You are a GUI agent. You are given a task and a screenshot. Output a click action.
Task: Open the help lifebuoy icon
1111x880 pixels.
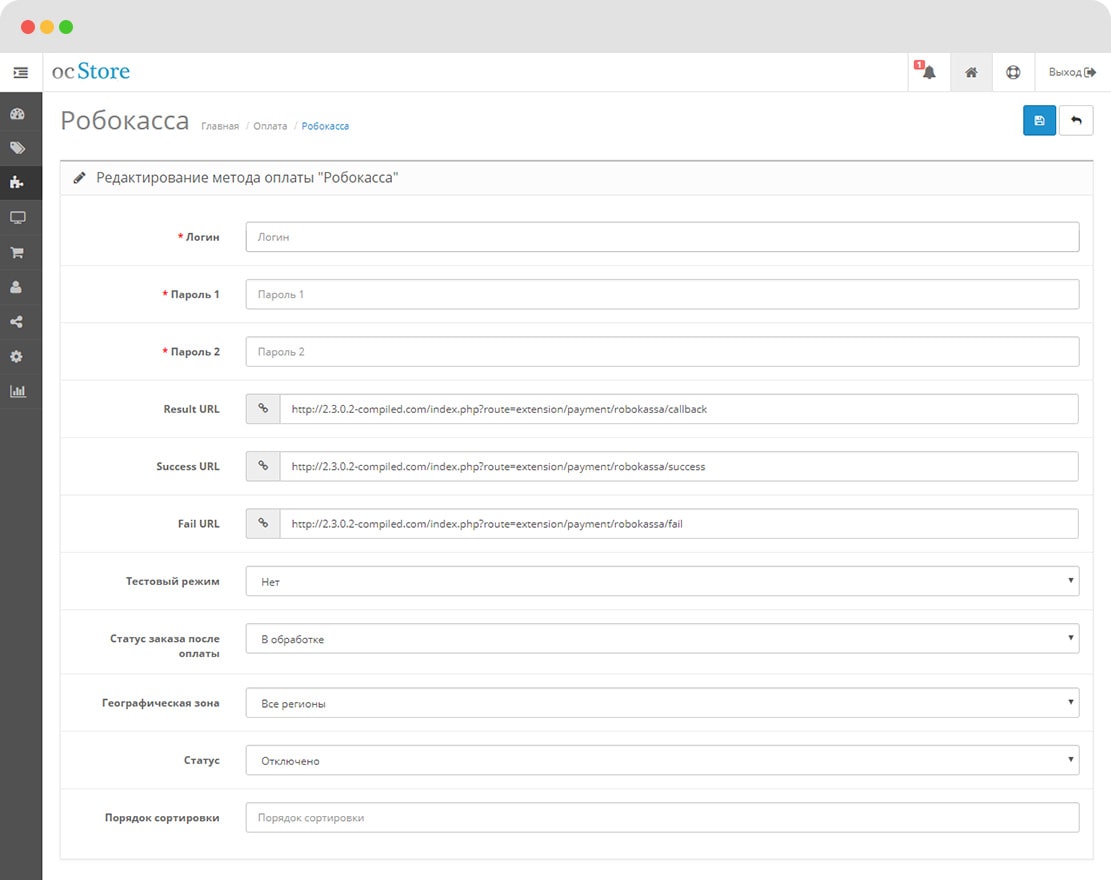(1013, 72)
